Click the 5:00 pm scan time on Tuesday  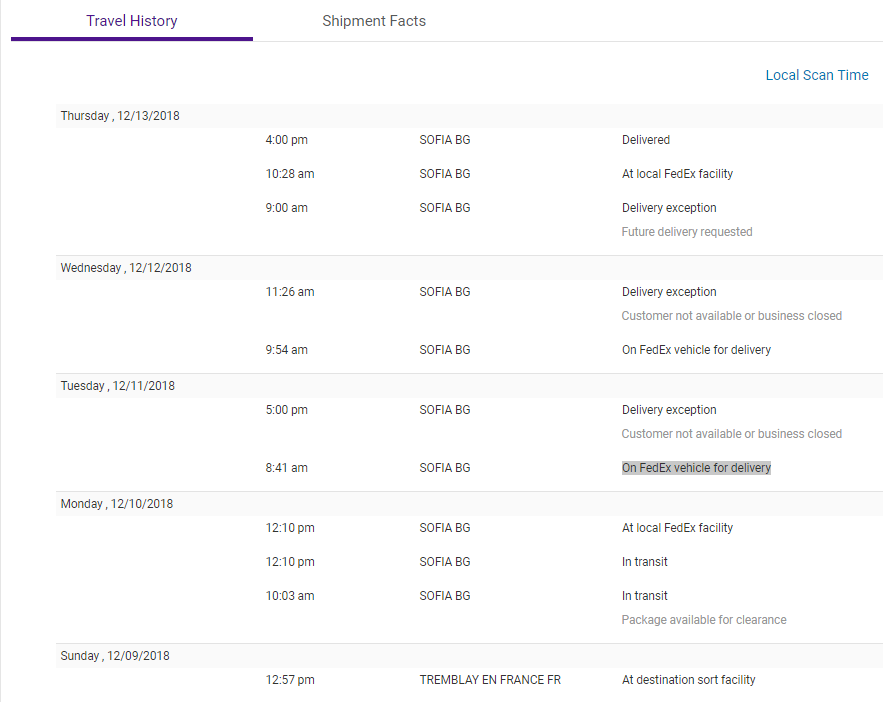click(287, 410)
